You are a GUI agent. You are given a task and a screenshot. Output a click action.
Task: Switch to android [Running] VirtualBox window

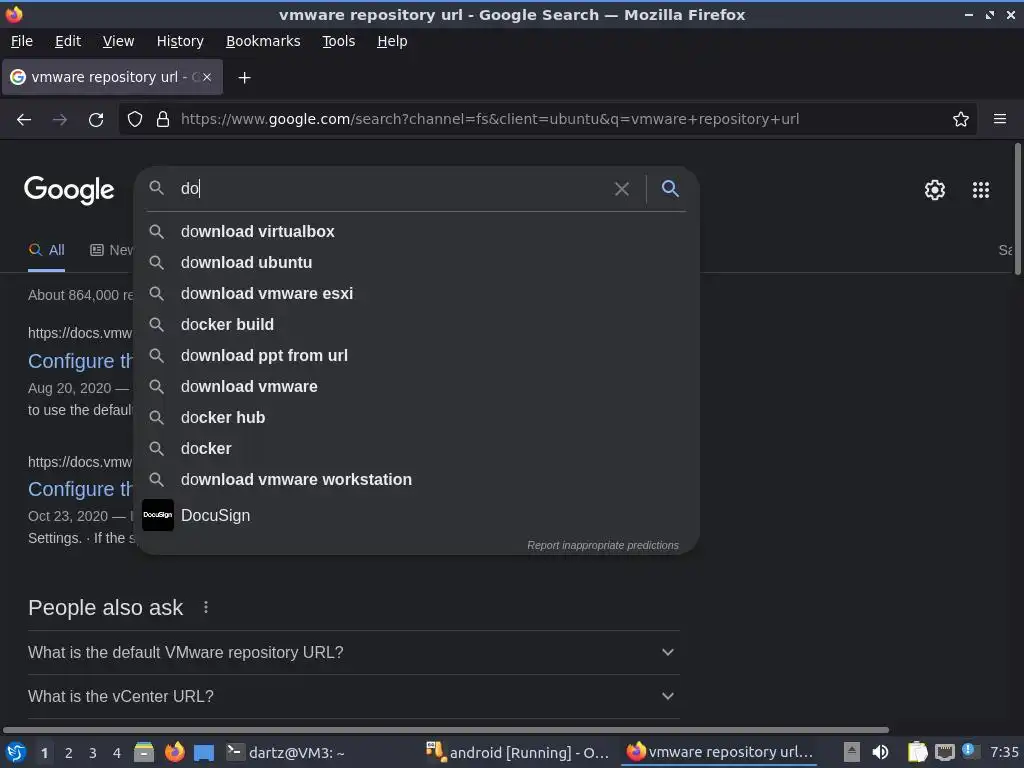(x=517, y=753)
